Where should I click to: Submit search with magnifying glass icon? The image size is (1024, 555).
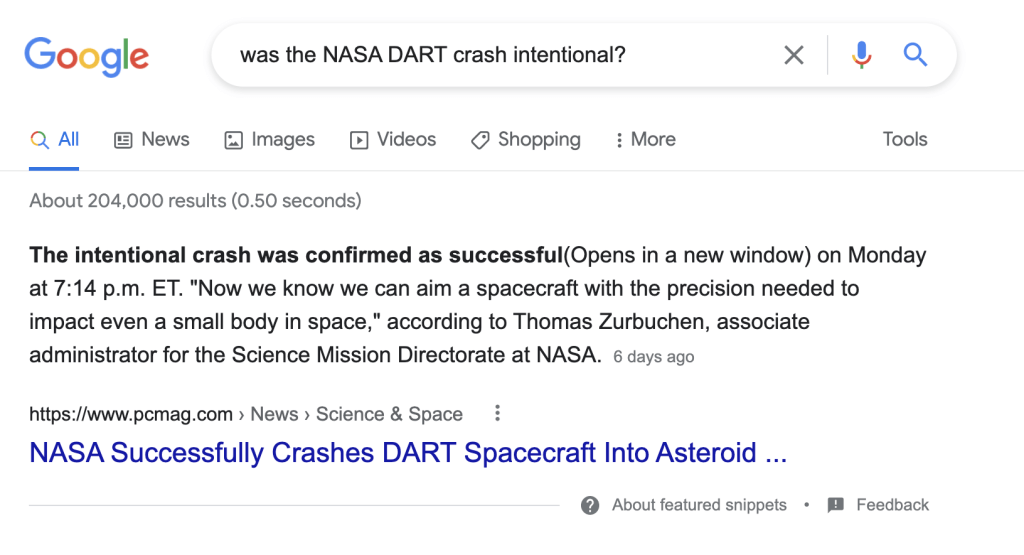915,54
